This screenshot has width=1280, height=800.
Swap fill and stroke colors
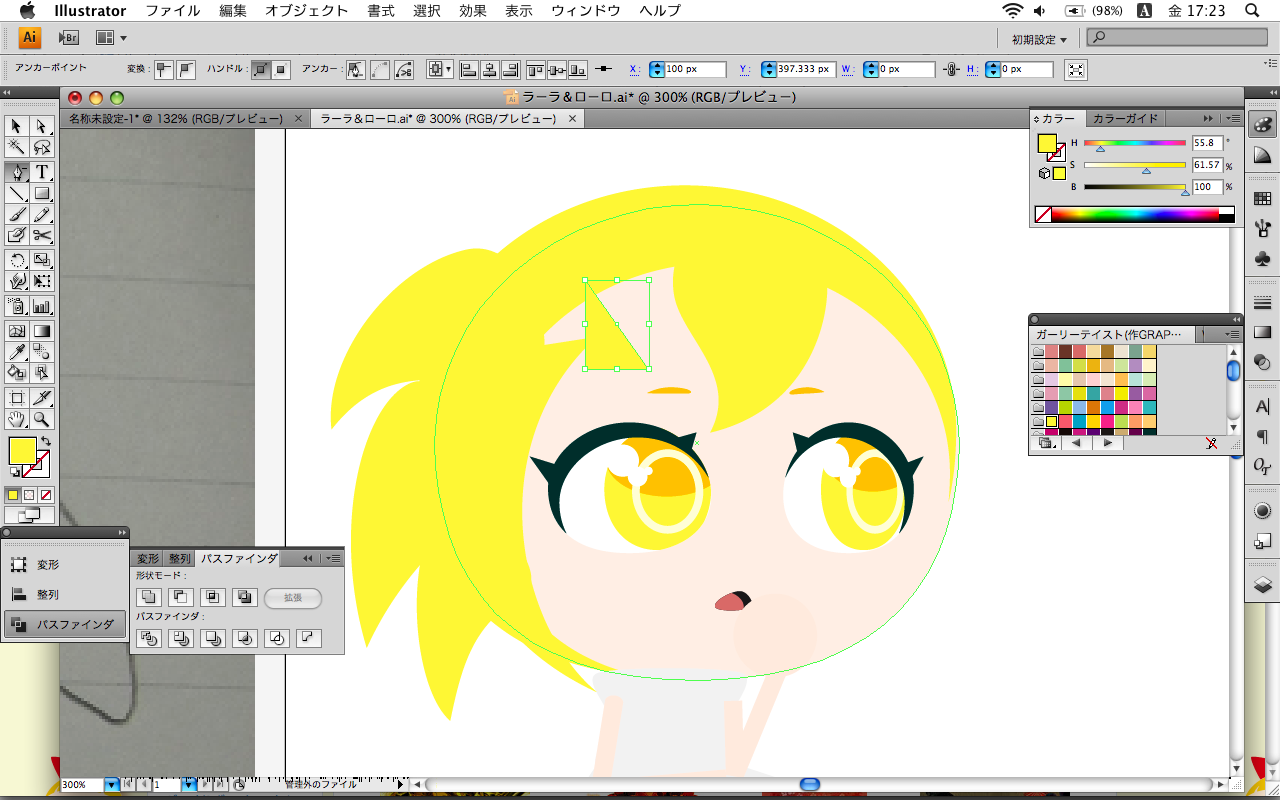45,441
